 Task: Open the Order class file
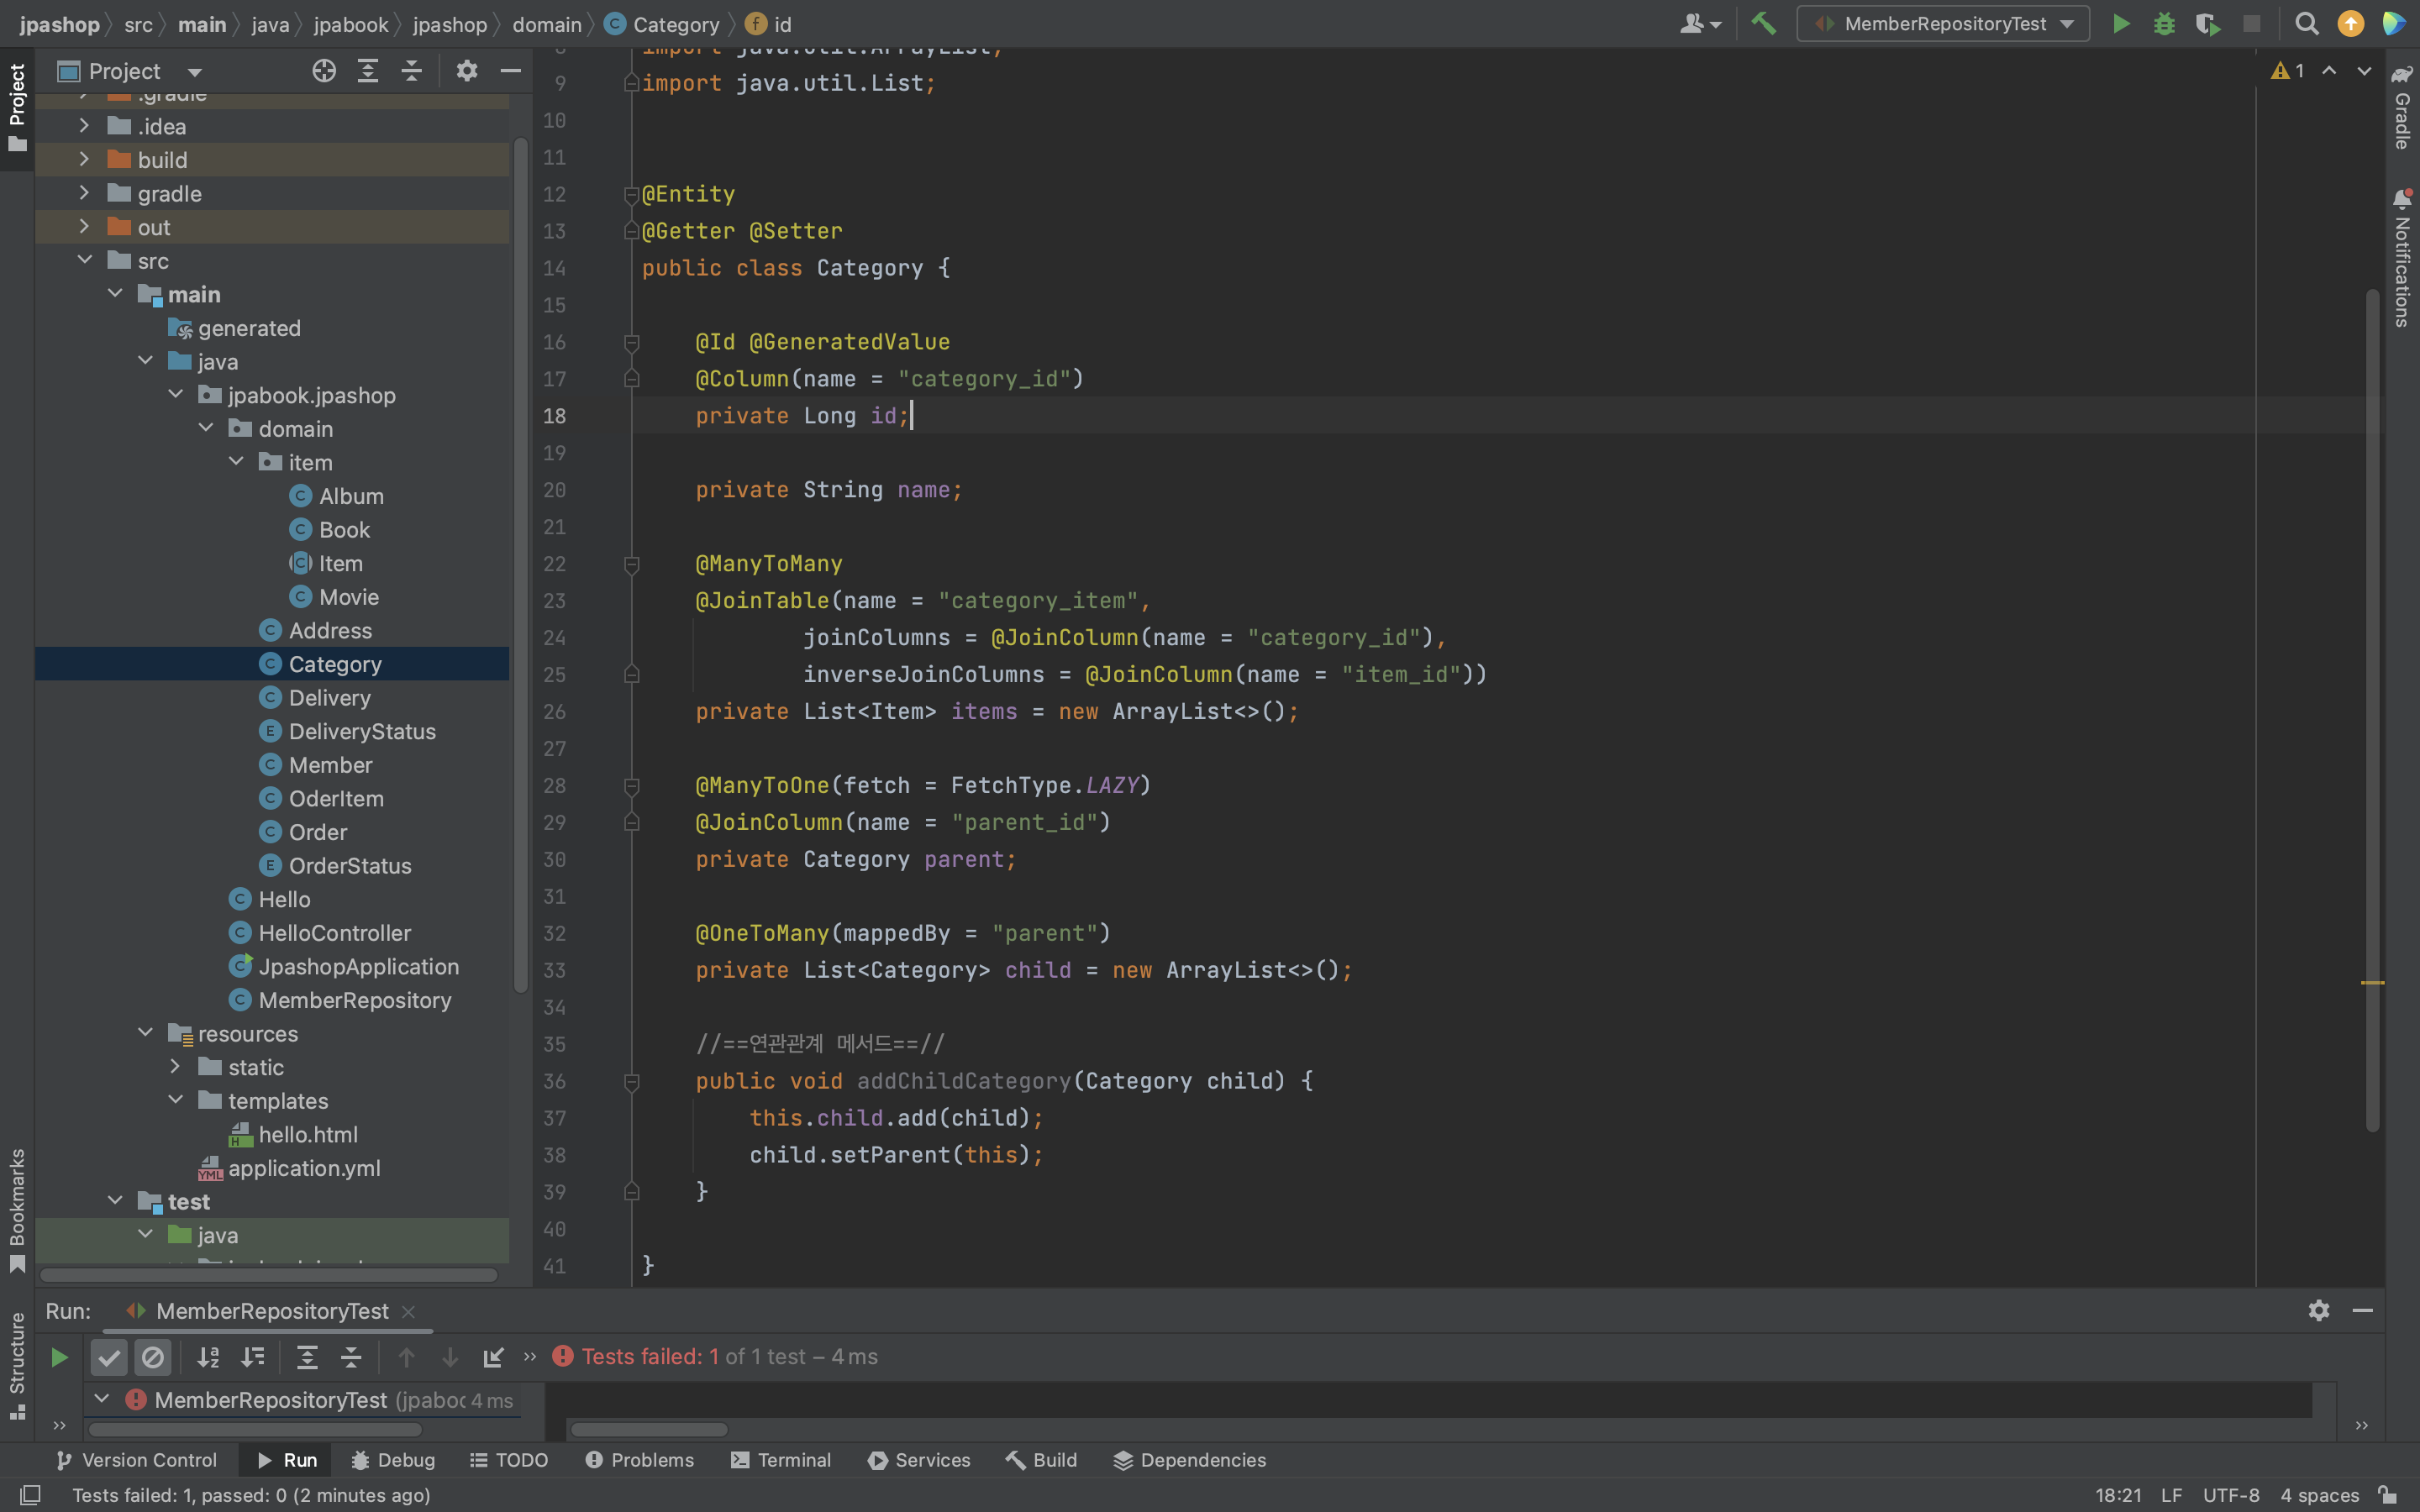[318, 831]
